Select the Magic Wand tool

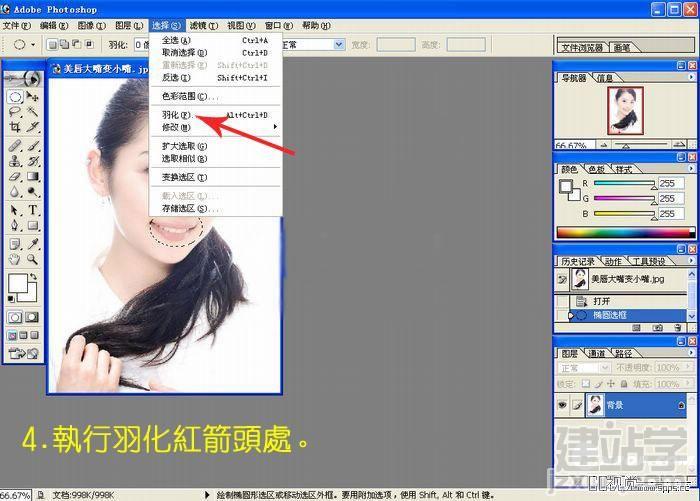32,112
